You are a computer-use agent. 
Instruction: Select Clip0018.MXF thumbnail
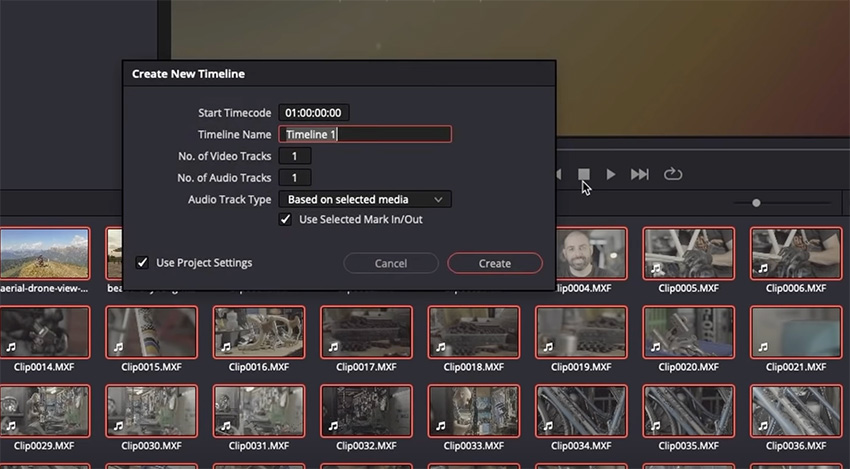coord(474,332)
